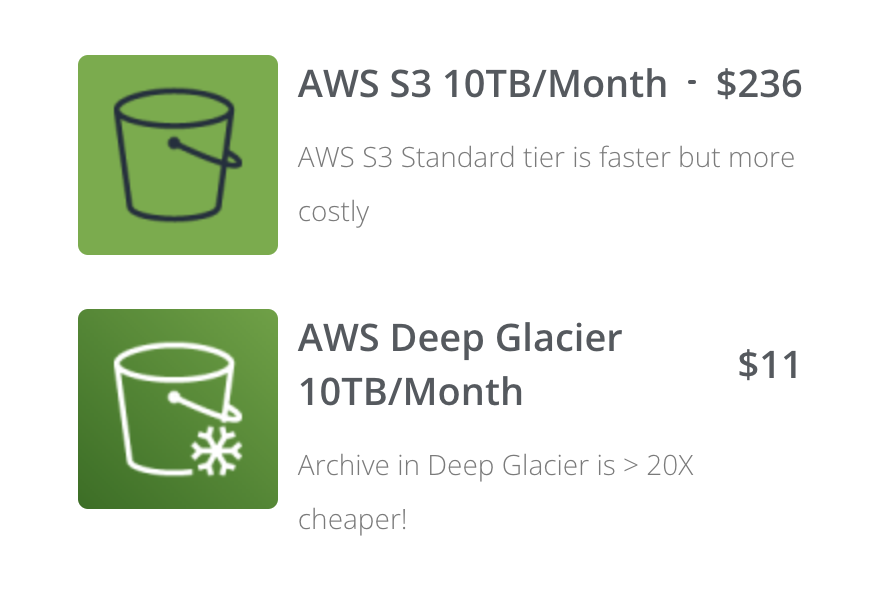Image resolution: width=892 pixels, height=600 pixels.
Task: Click the snowflake symbol on Glacier icon
Action: [x=216, y=451]
